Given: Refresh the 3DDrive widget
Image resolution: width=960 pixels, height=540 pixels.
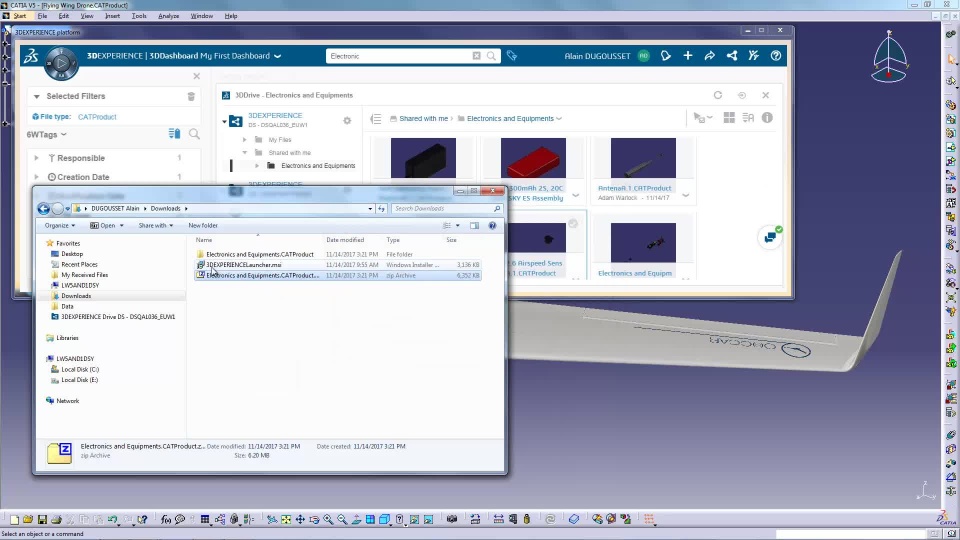Looking at the screenshot, I should coord(718,95).
